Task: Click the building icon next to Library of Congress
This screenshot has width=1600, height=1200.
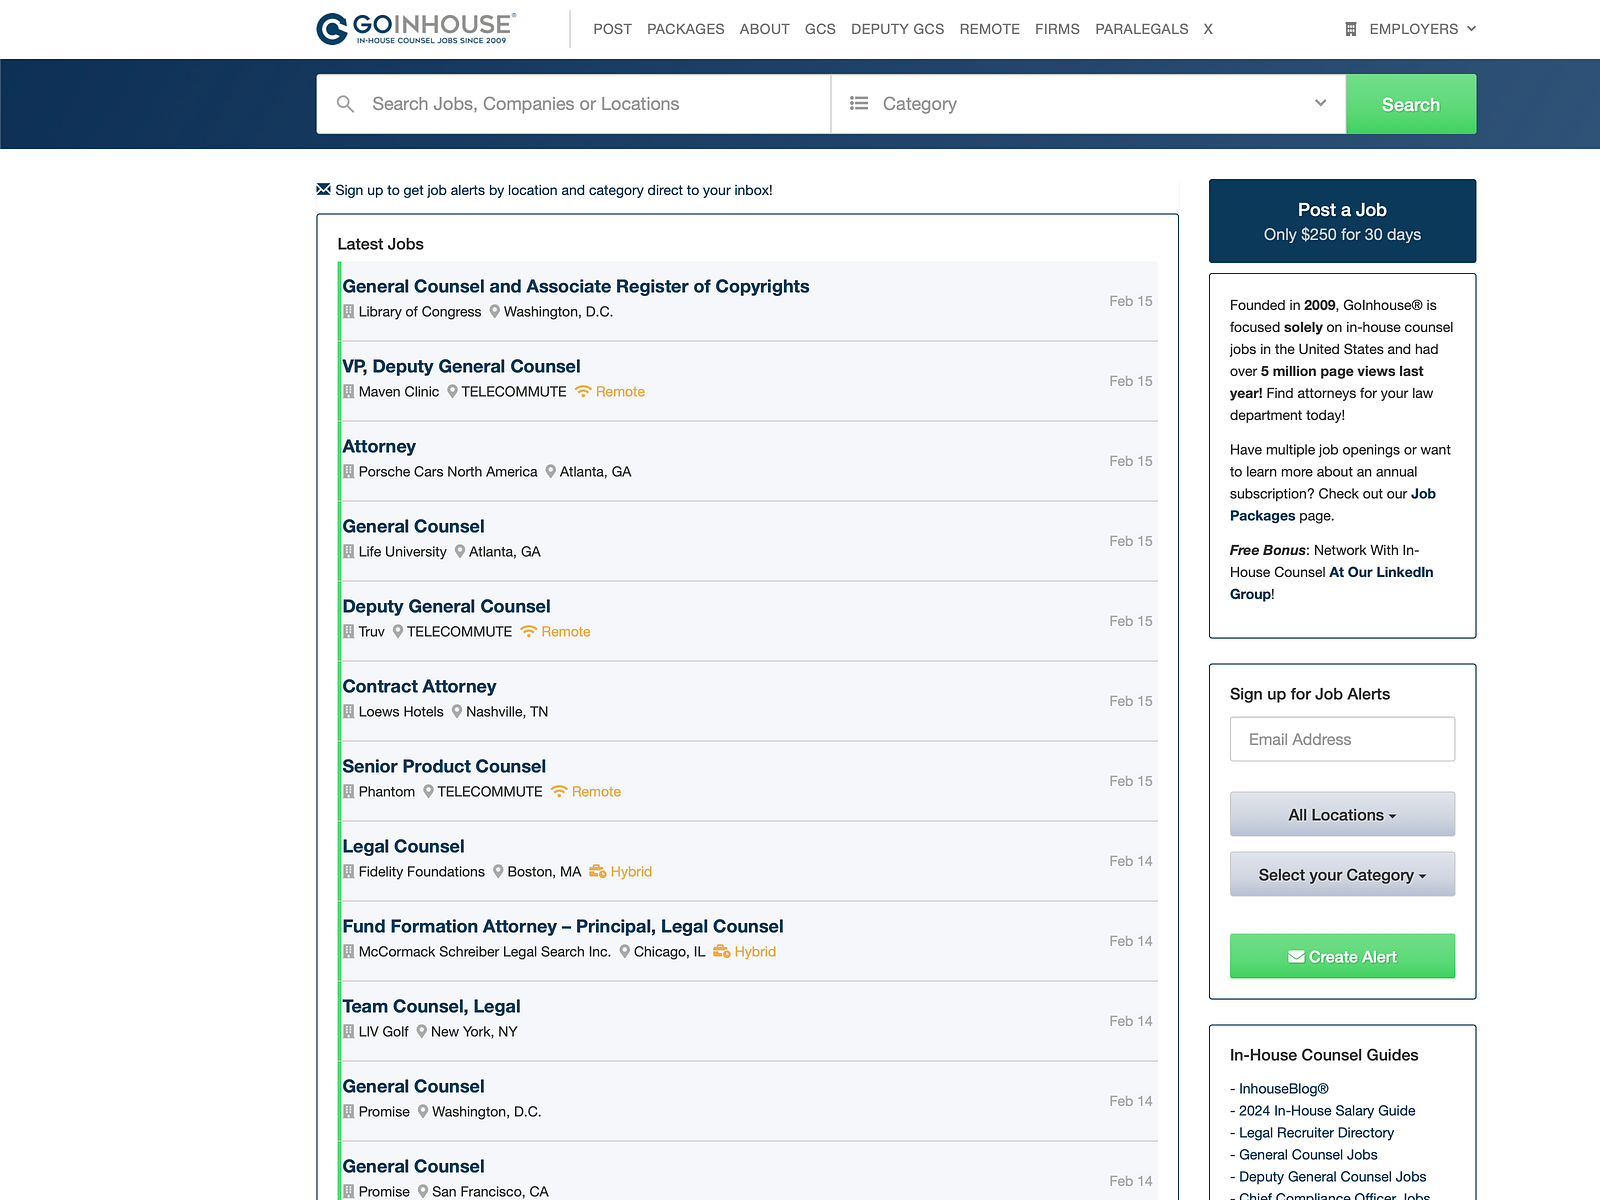Action: pyautogui.click(x=348, y=311)
